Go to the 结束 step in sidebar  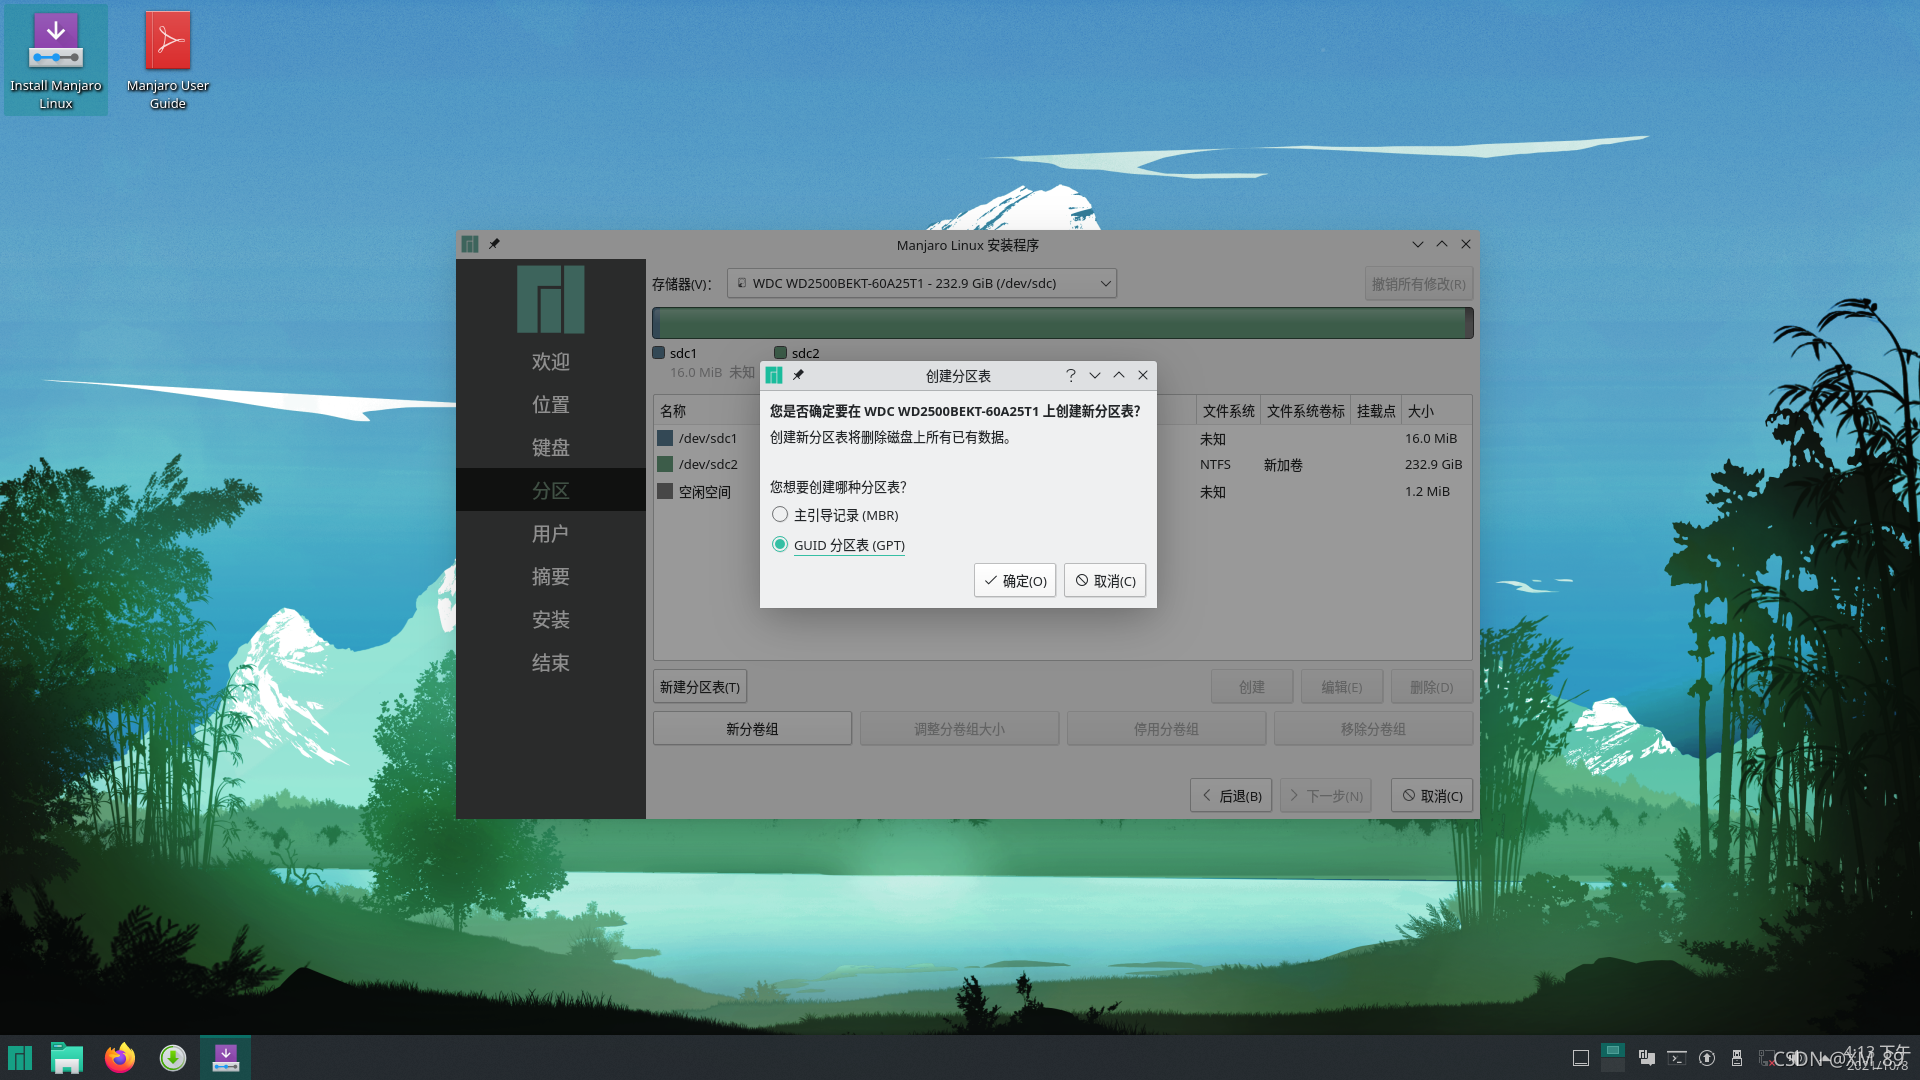click(x=551, y=662)
